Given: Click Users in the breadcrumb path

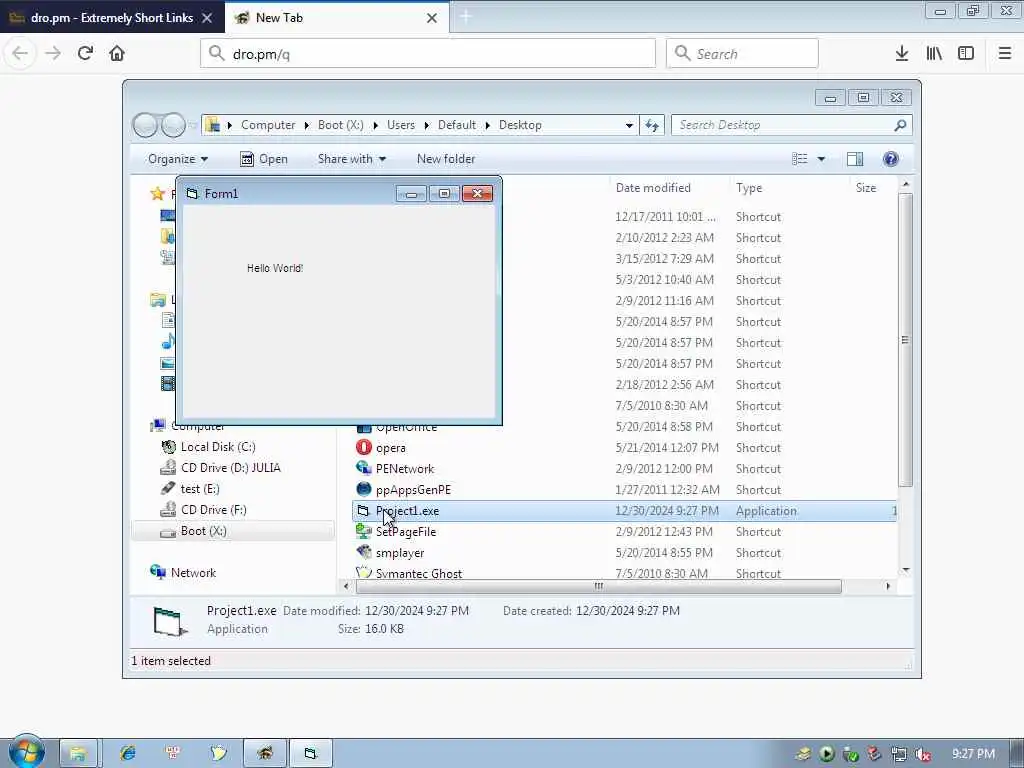Looking at the screenshot, I should click(401, 125).
